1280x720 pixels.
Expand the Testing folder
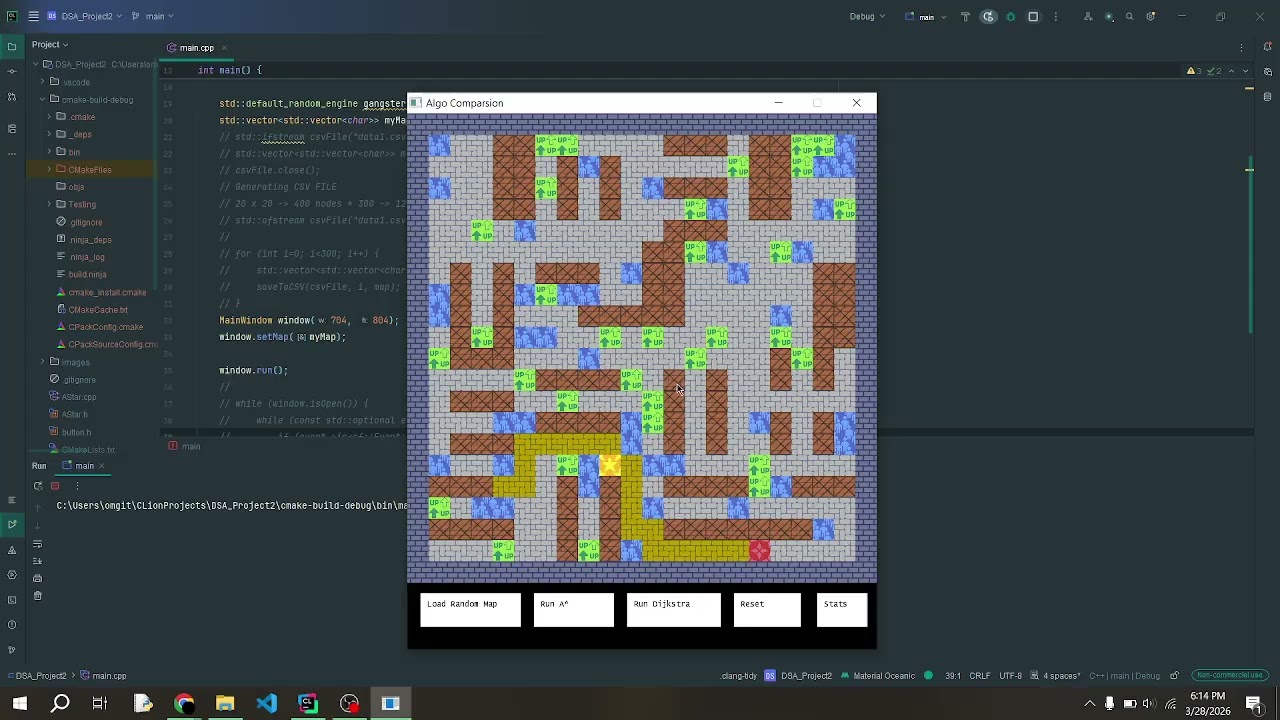[48, 204]
